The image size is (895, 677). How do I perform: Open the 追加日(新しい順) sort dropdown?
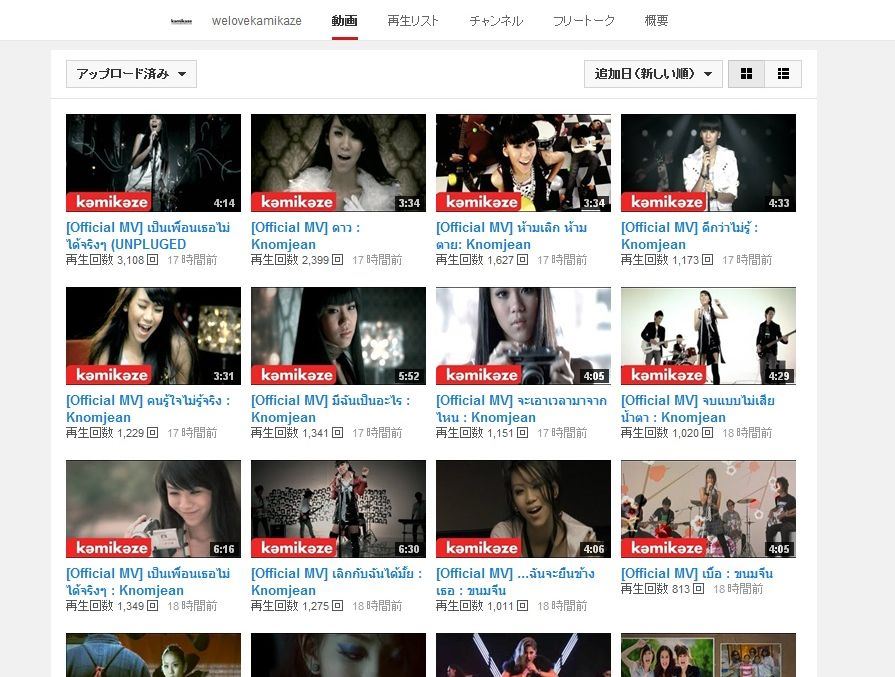[653, 74]
